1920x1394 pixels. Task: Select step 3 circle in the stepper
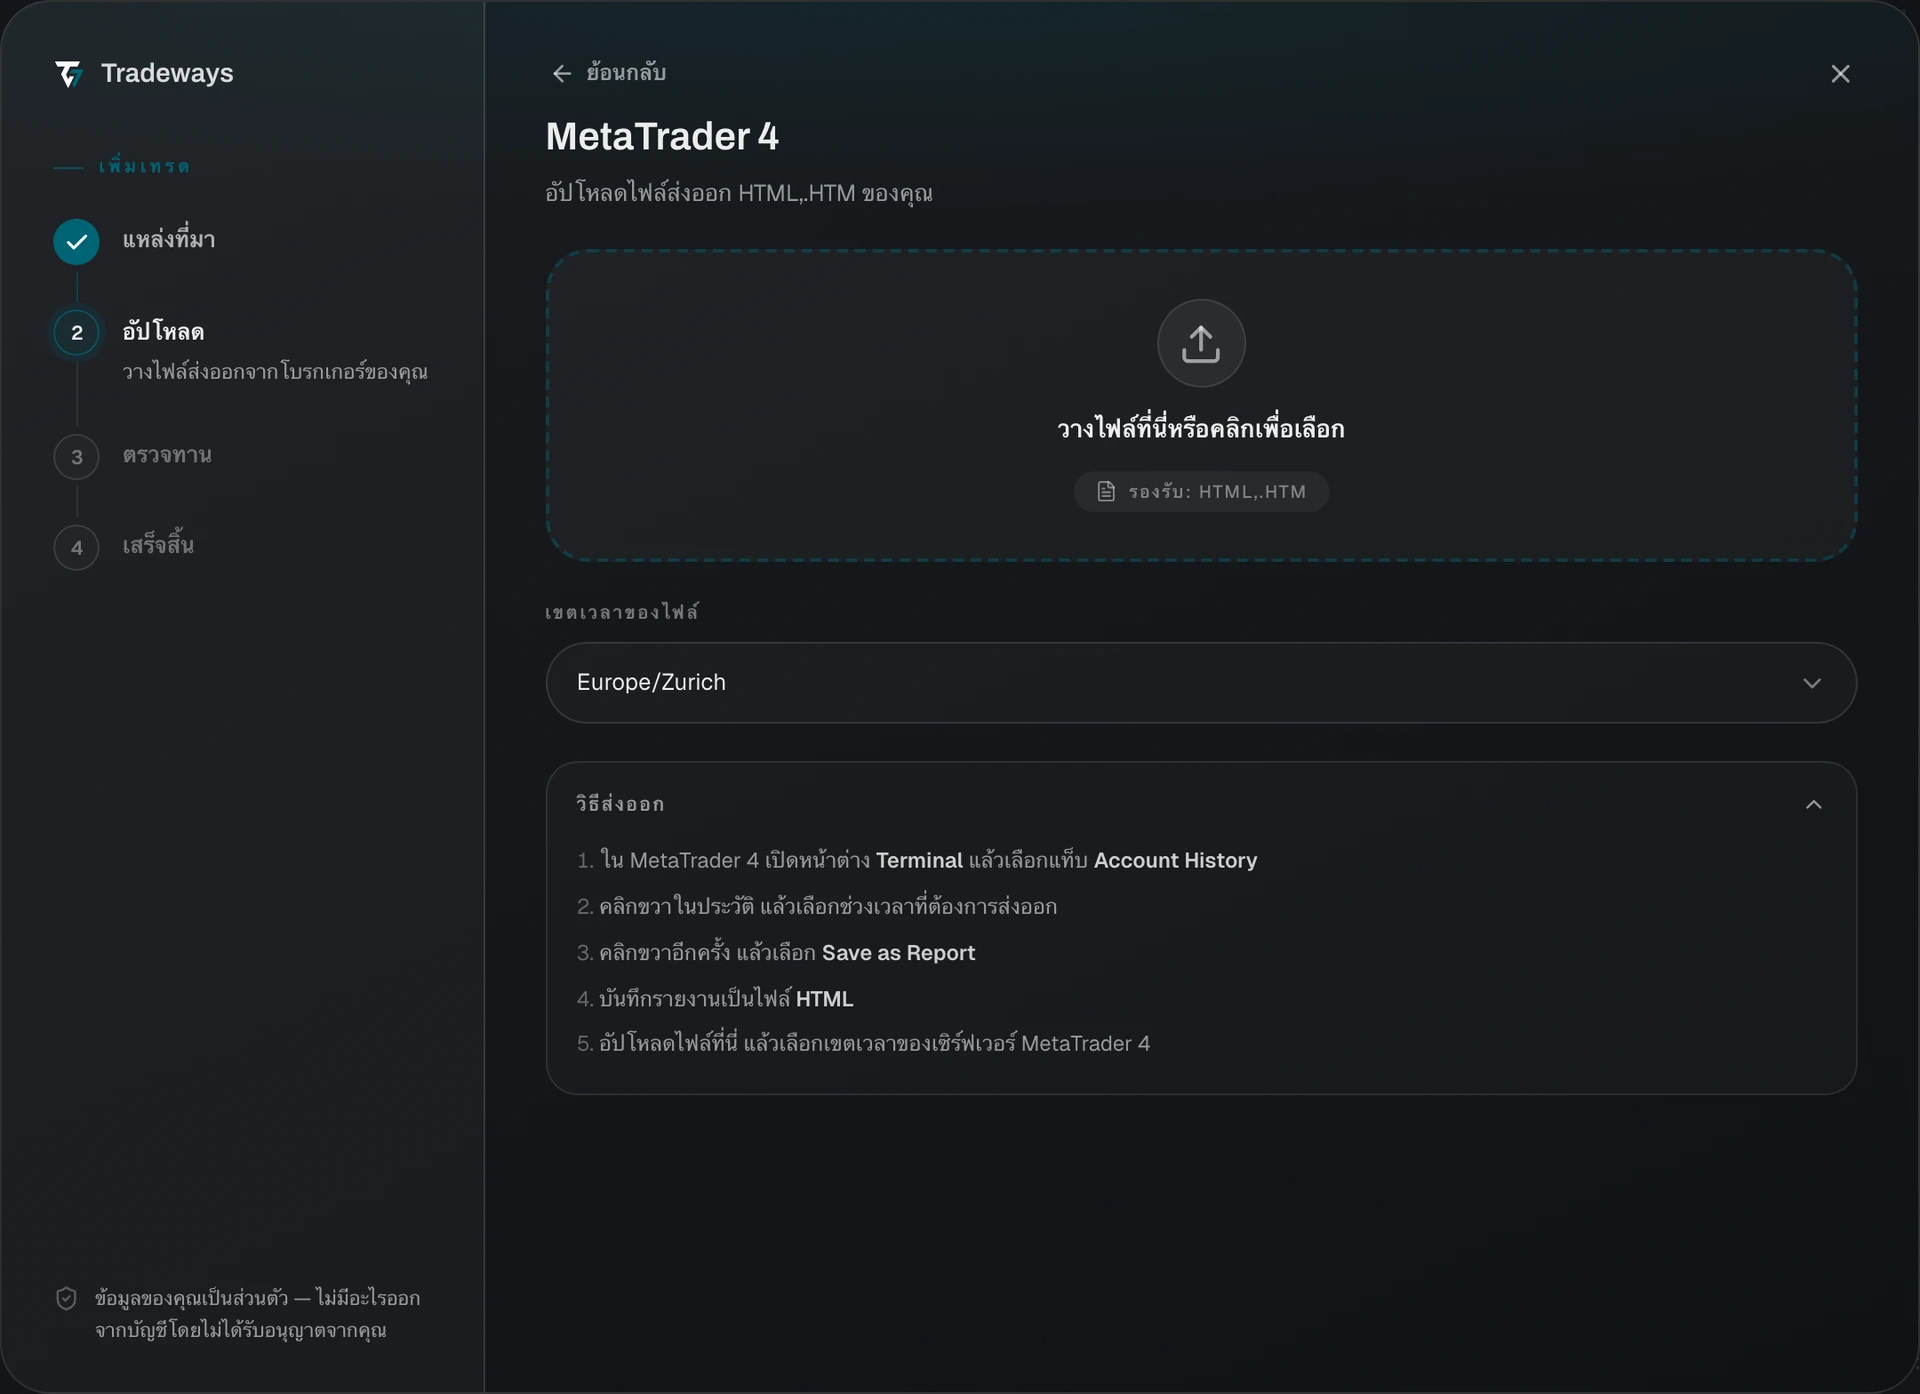[76, 457]
